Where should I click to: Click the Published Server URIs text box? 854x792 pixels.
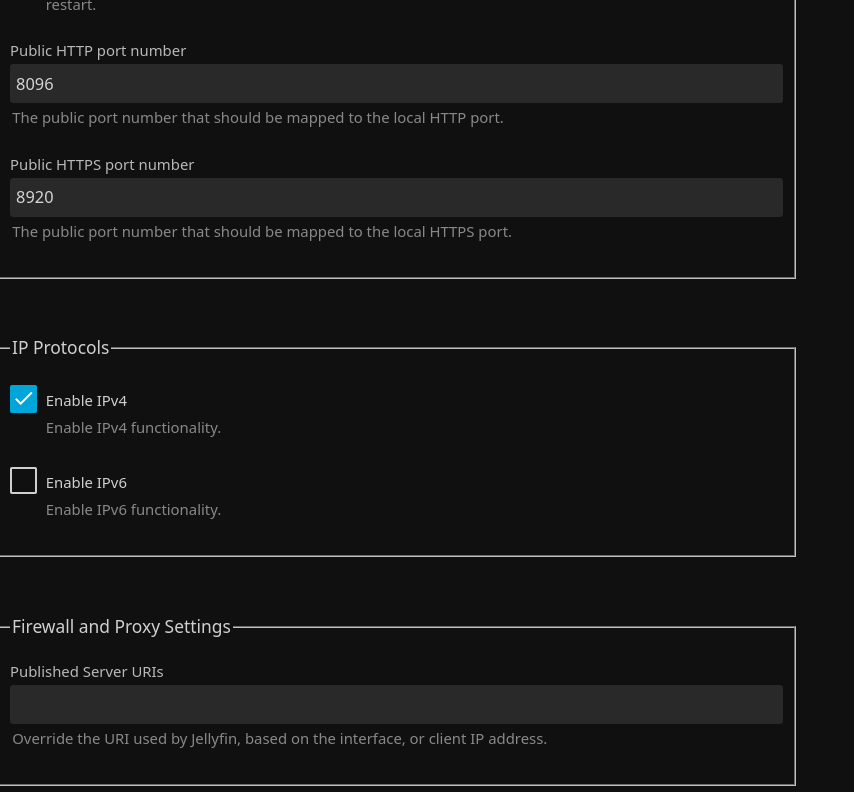[x=396, y=705]
